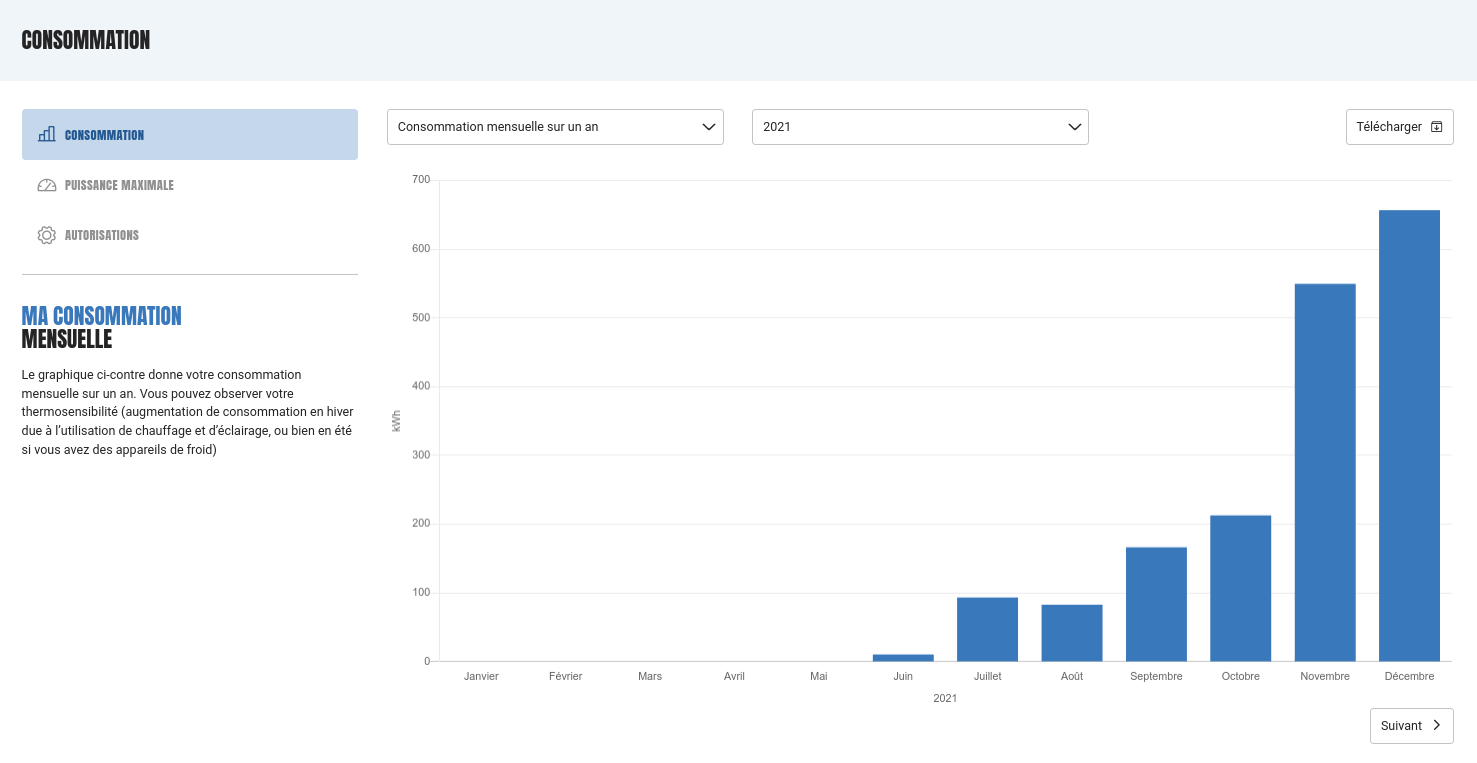Screen dimensions: 1477x763
Task: Click the Décembre bar in chart
Action: (1409, 436)
